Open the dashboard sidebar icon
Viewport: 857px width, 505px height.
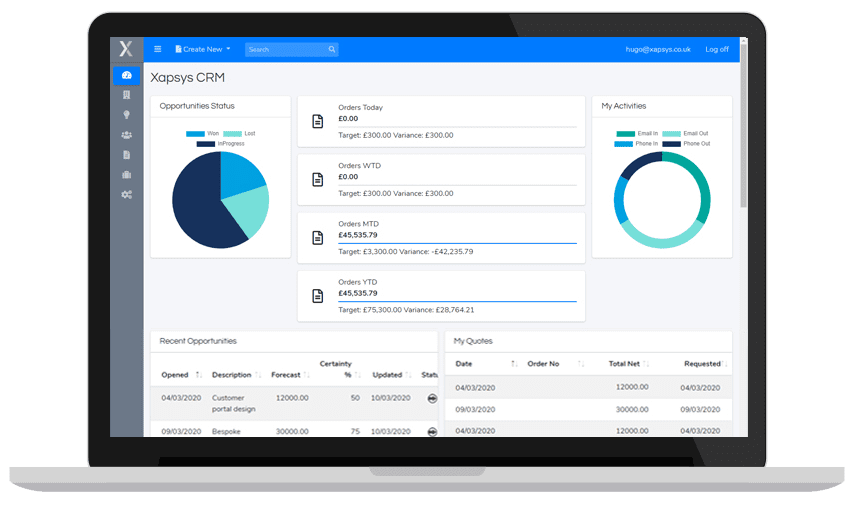[x=126, y=75]
